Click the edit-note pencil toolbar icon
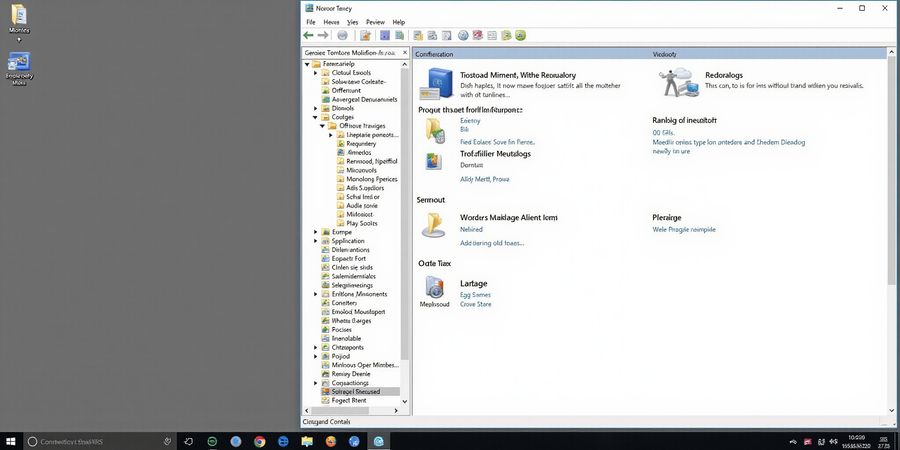 coord(365,36)
